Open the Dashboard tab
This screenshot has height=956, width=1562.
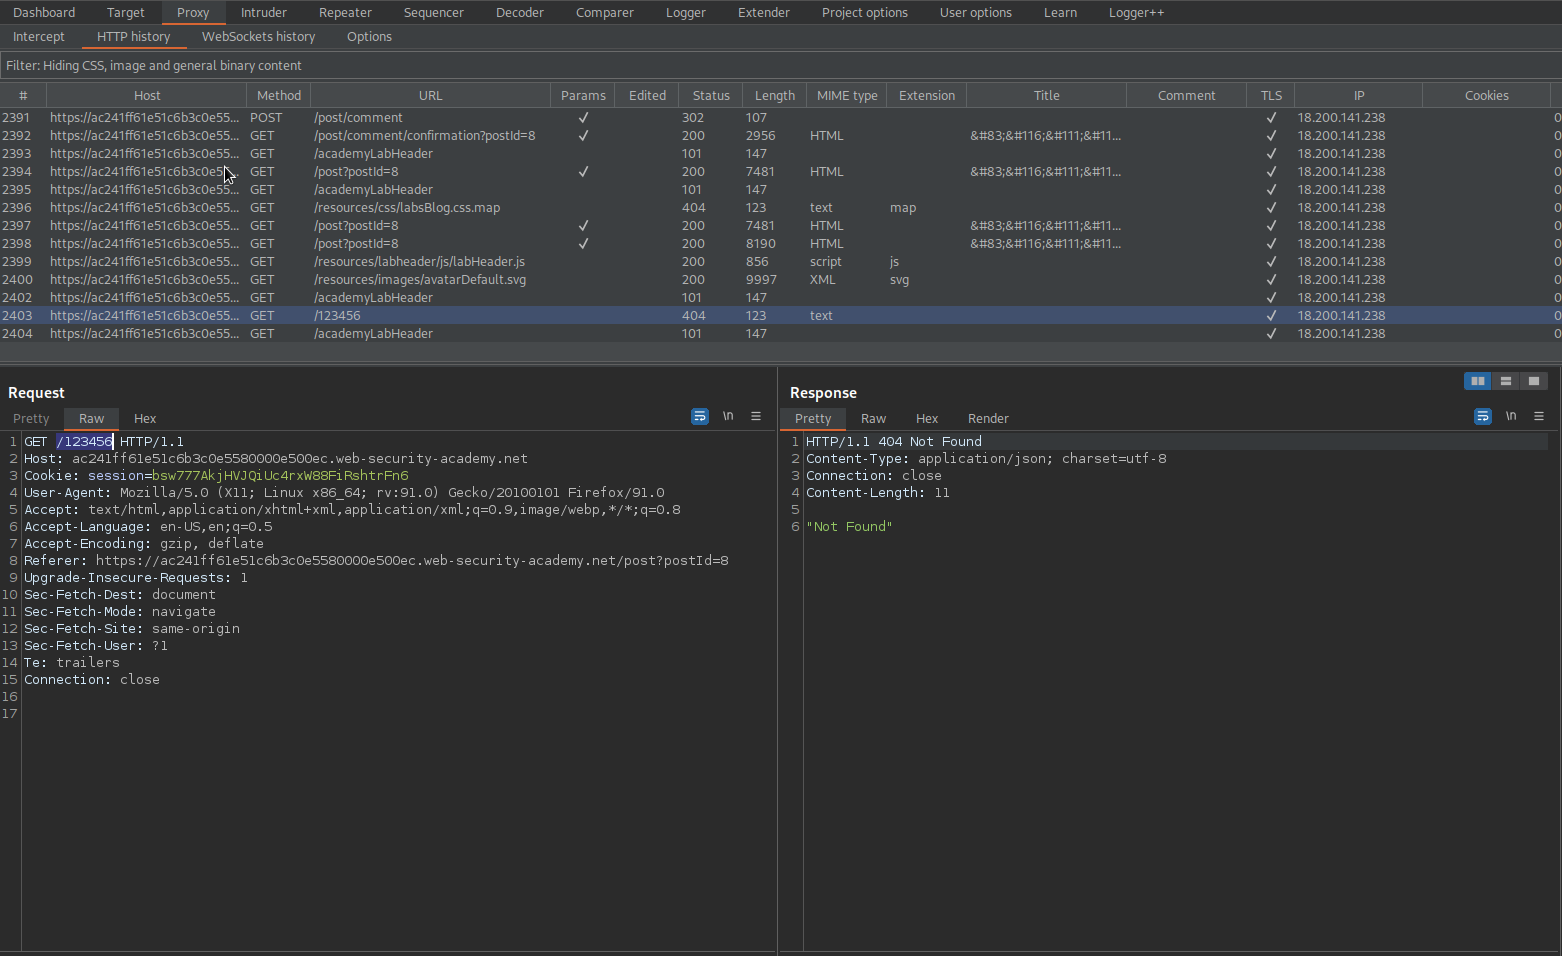click(44, 12)
